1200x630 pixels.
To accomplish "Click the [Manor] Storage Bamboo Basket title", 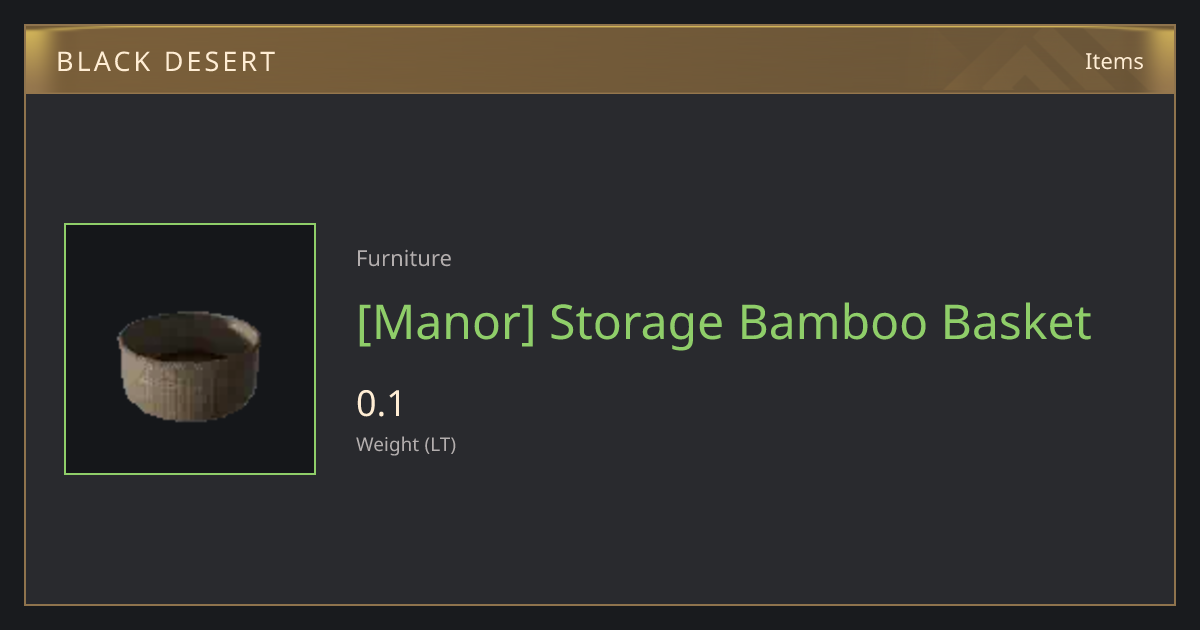I will pos(724,323).
